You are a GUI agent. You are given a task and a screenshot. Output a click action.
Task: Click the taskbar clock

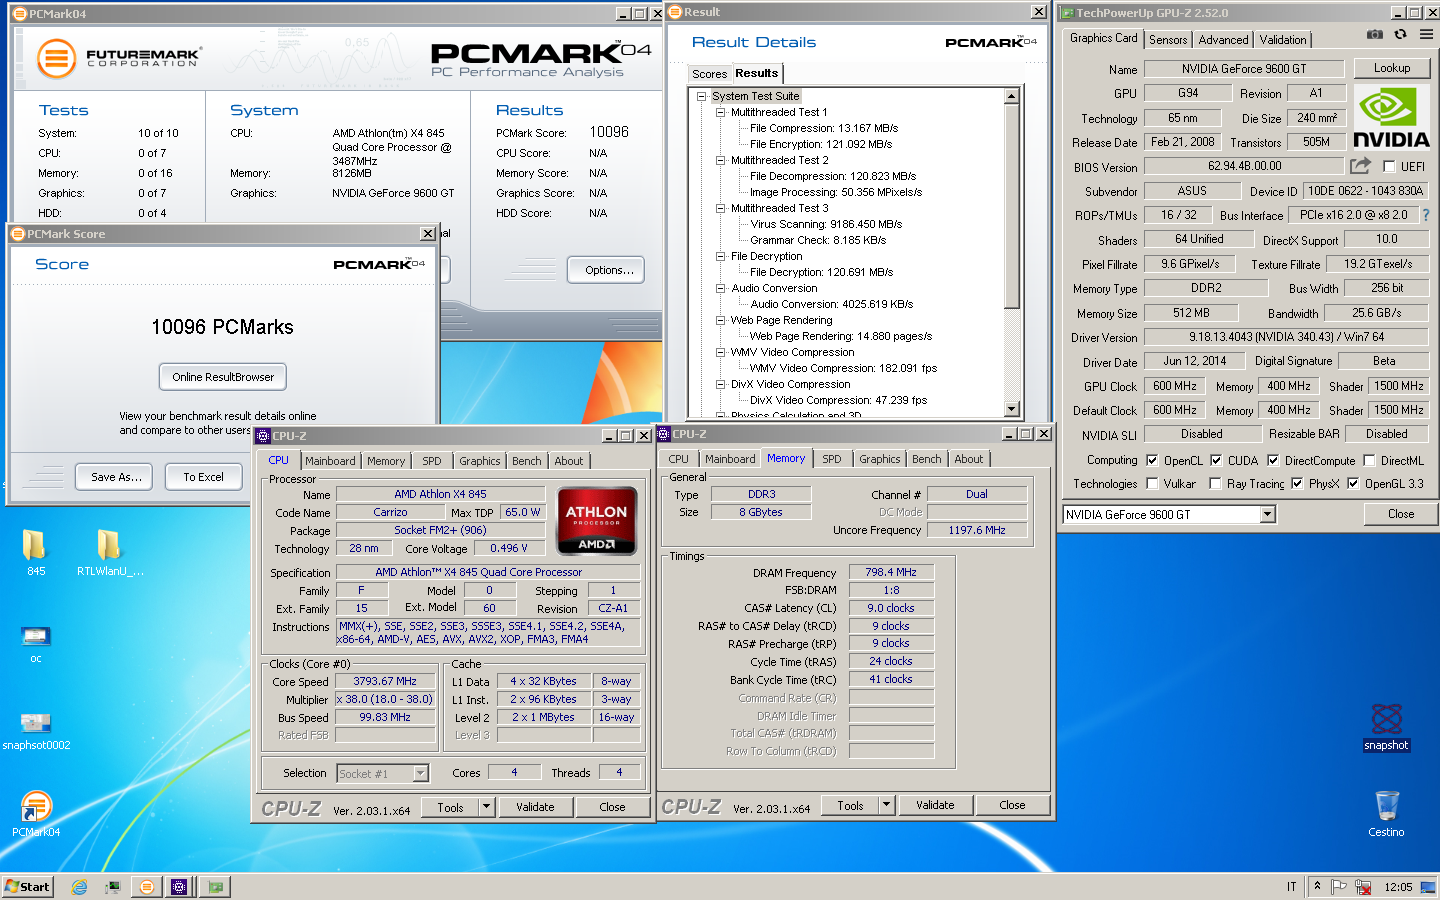click(1398, 887)
